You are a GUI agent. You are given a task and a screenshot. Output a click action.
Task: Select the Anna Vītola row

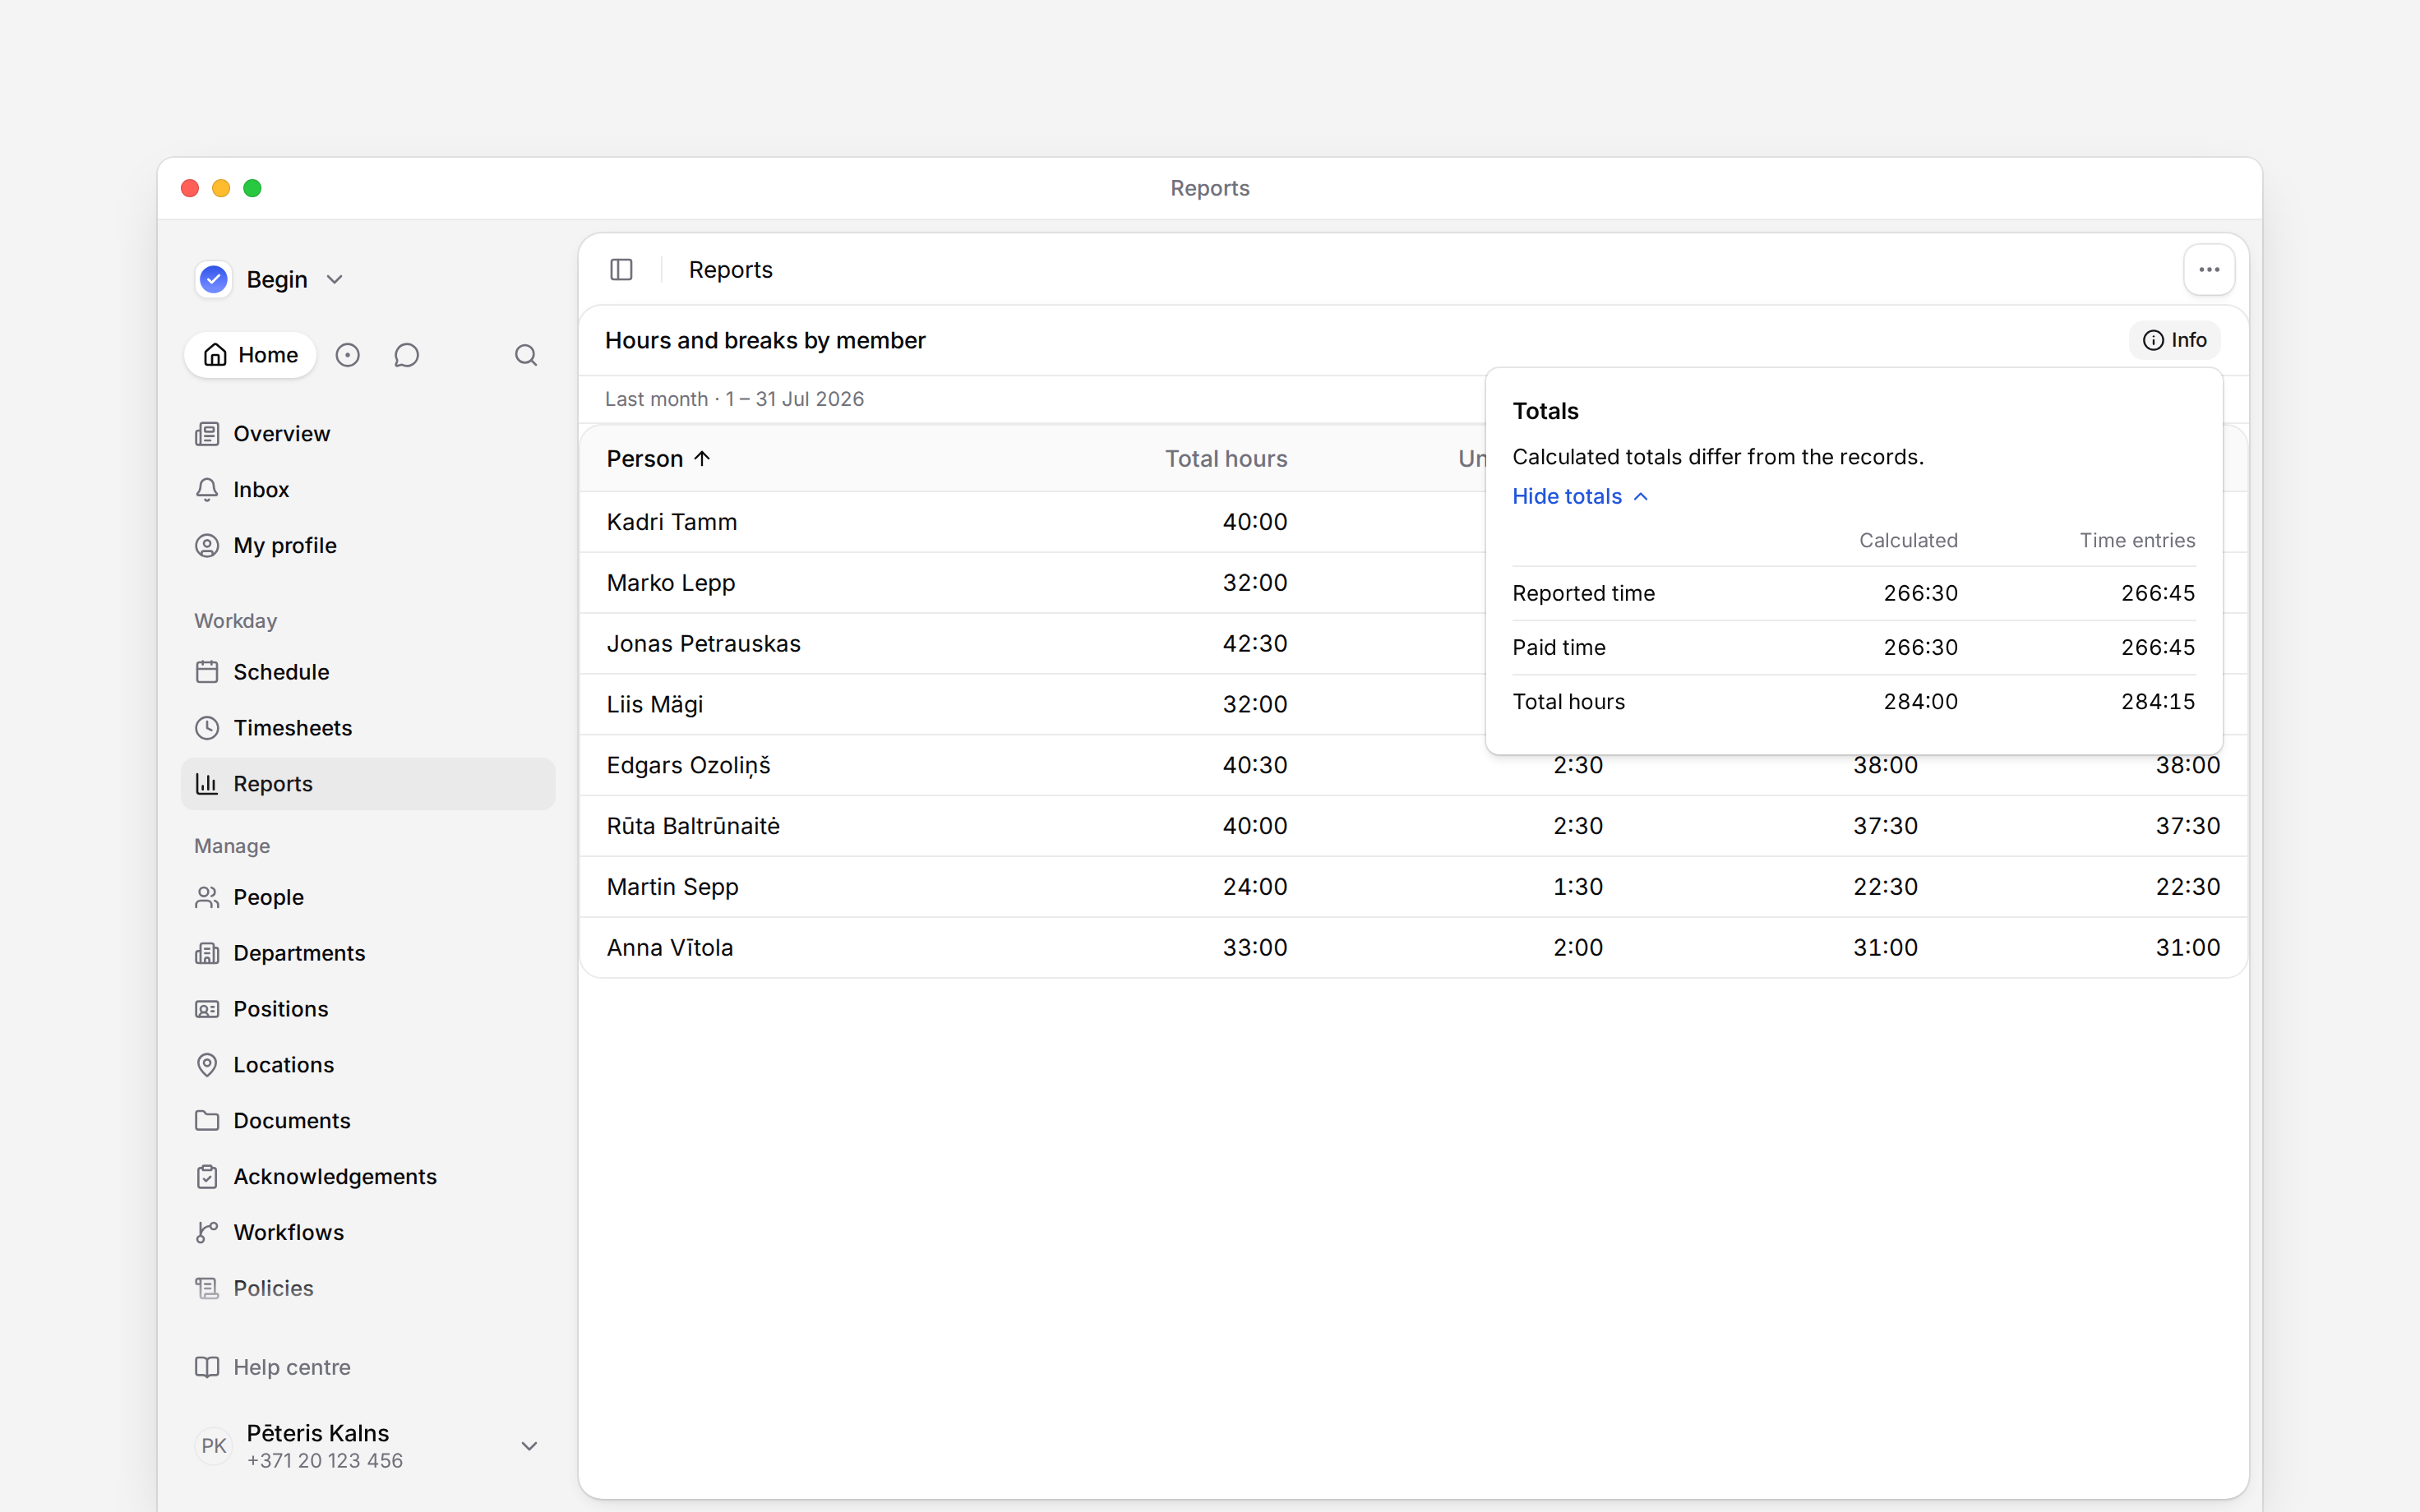1413,949
